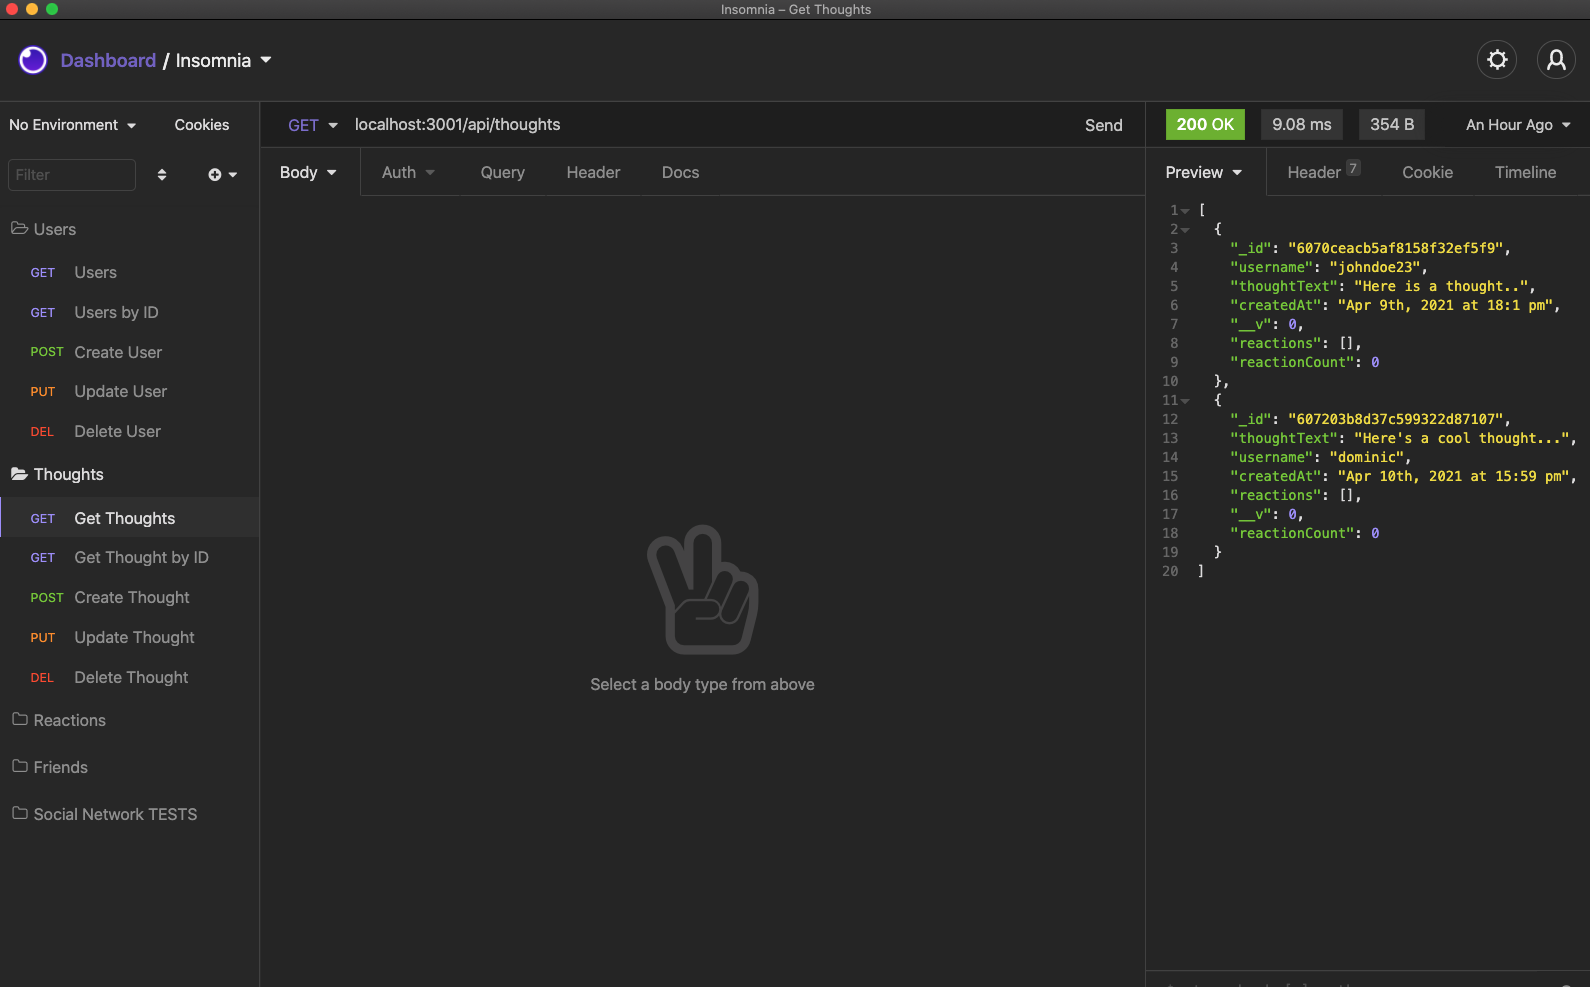Select the Users by ID request
The width and height of the screenshot is (1590, 987).
coord(130,312)
